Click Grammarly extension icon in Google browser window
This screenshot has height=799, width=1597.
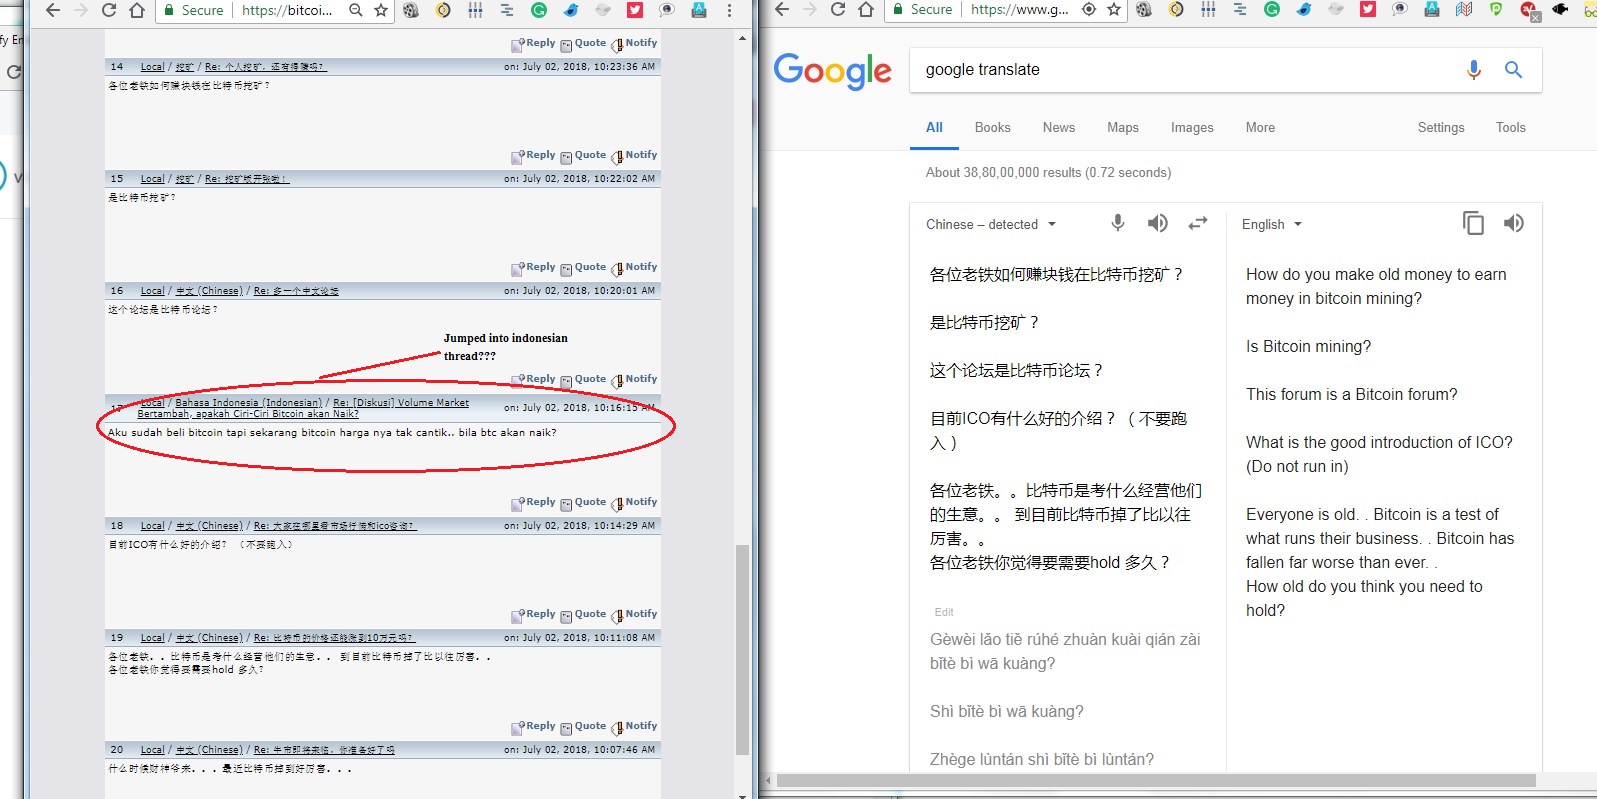point(1272,10)
